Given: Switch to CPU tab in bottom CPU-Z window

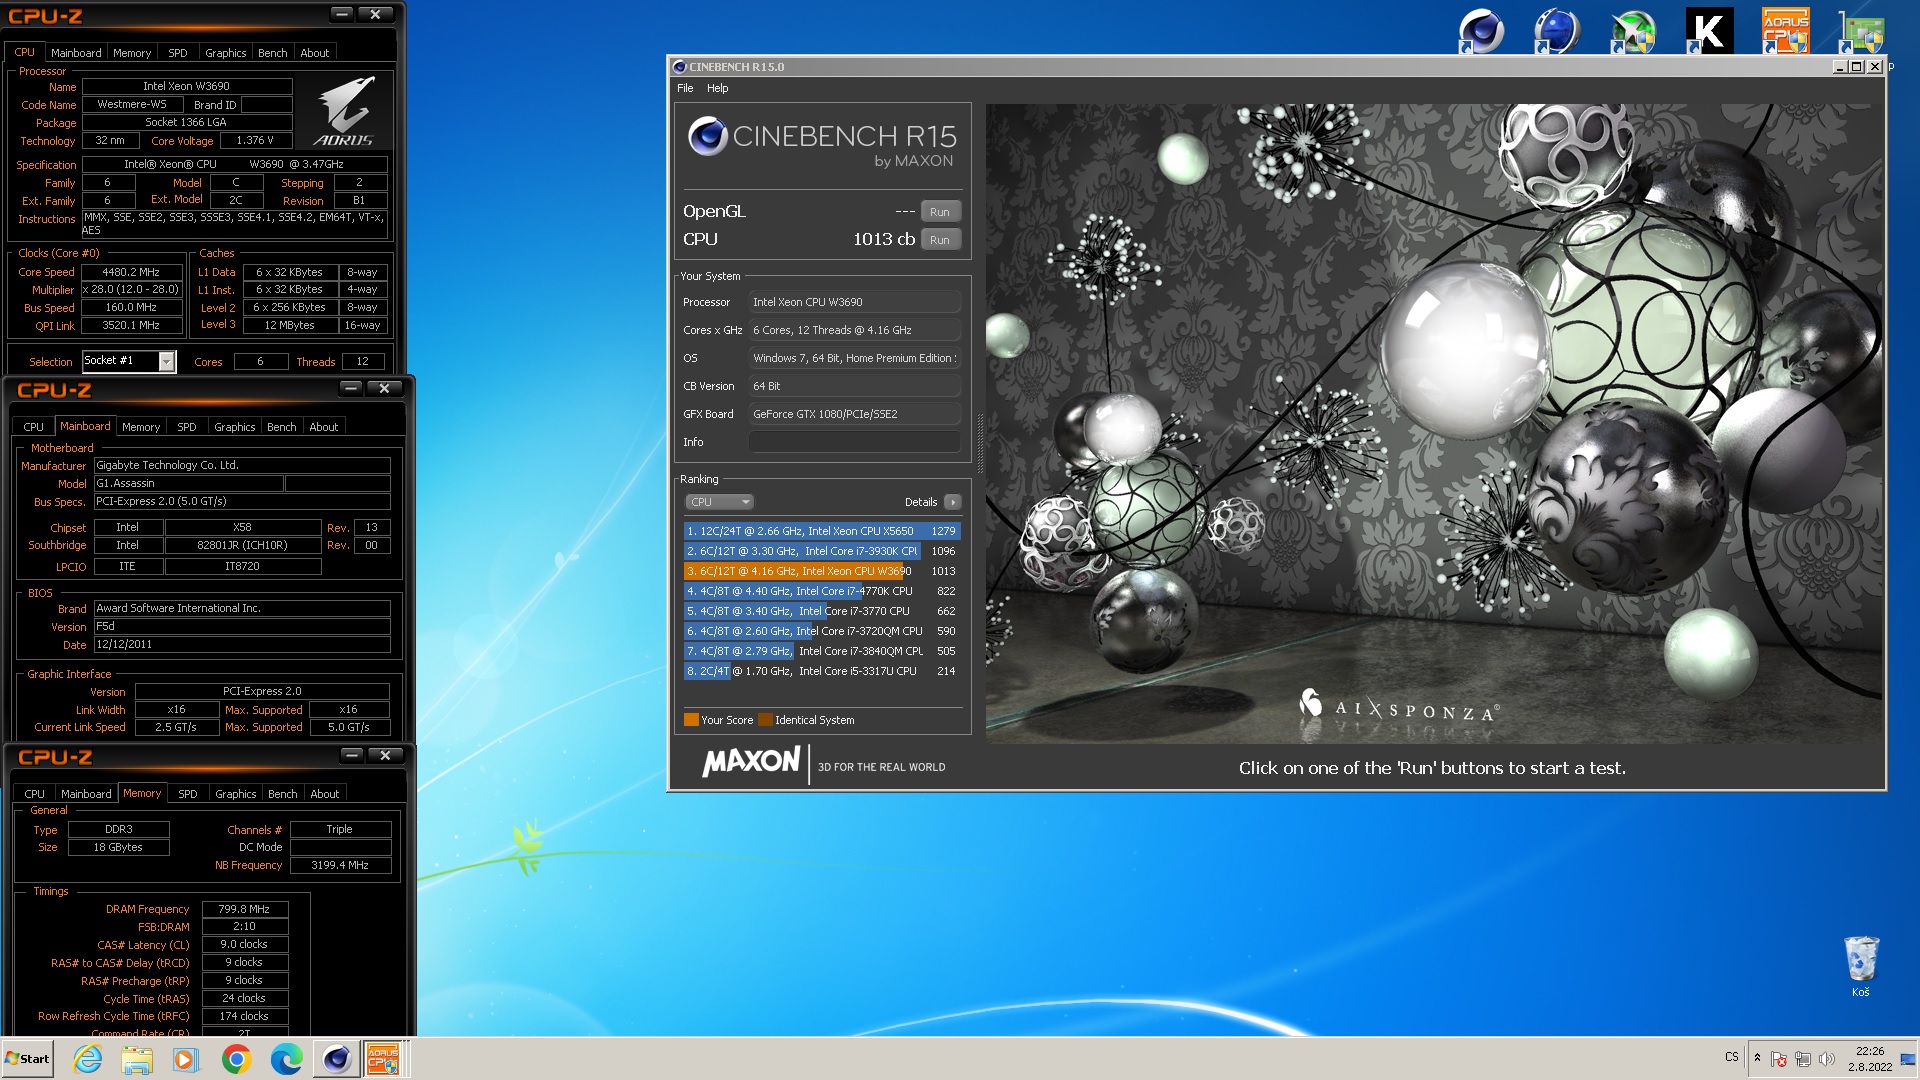Looking at the screenshot, I should (x=35, y=794).
